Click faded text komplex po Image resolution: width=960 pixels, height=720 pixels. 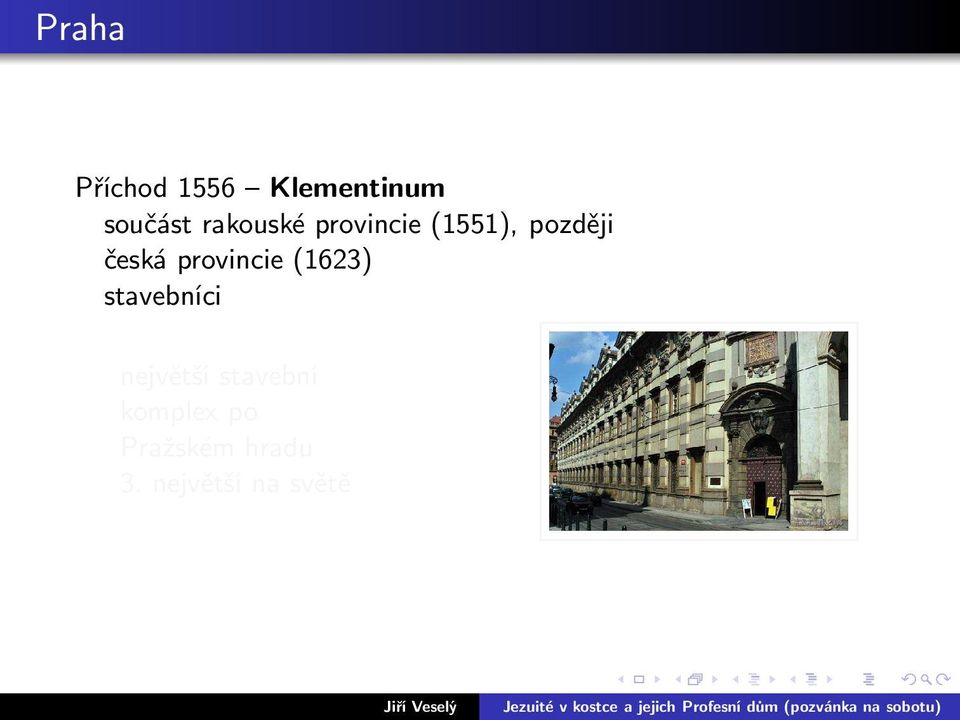click(x=189, y=413)
